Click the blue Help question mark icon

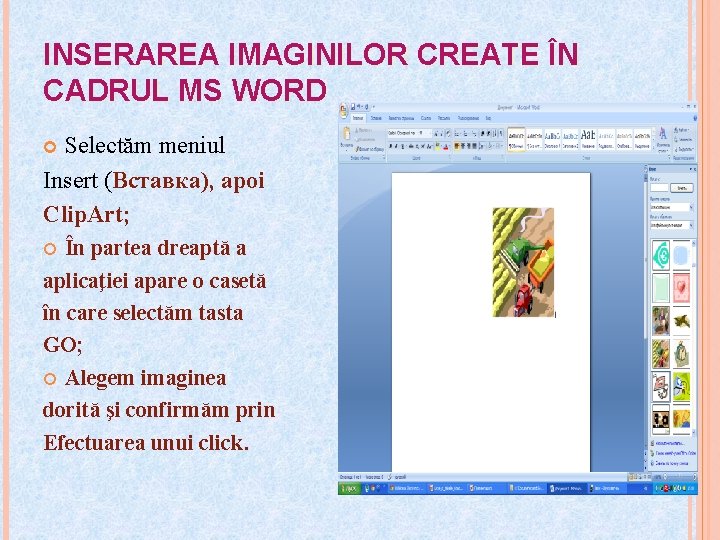point(695,118)
